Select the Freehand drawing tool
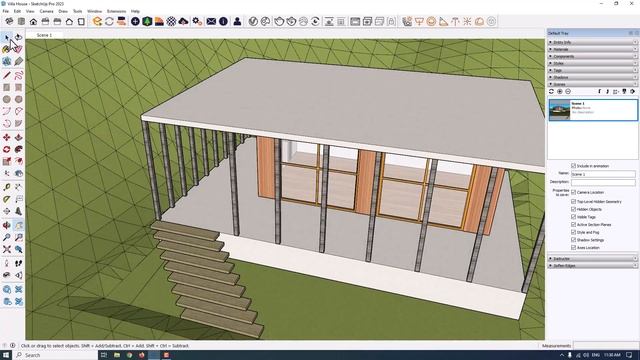Image resolution: width=640 pixels, height=360 pixels. point(18,76)
